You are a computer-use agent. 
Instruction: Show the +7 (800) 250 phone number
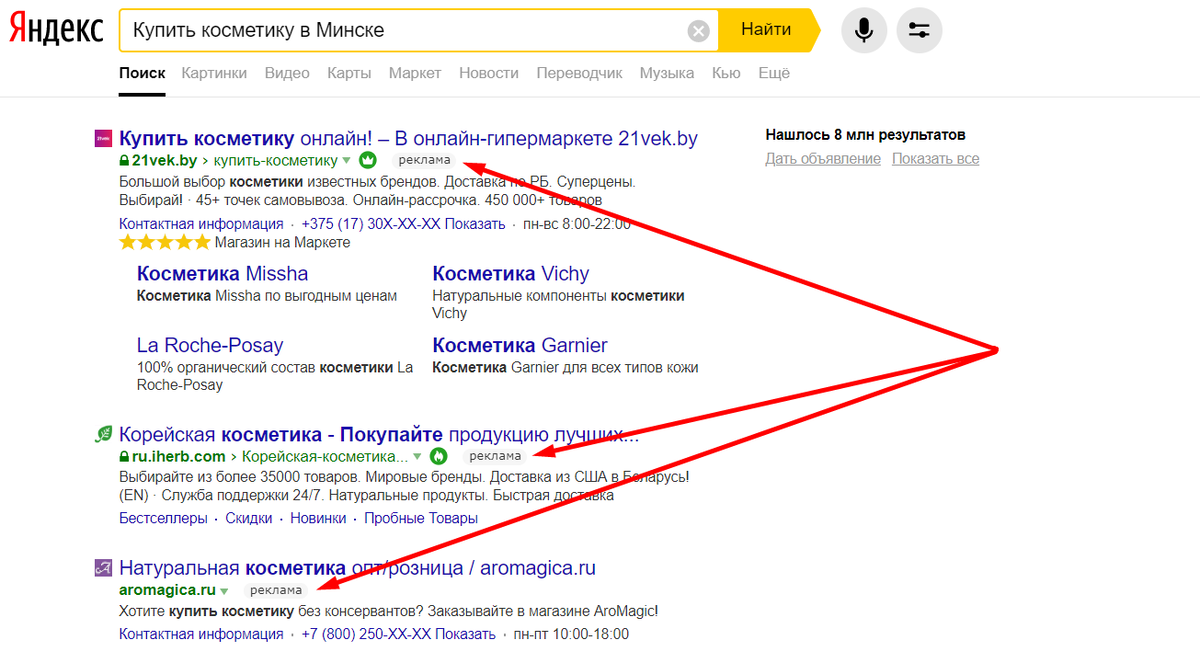[x=398, y=634]
